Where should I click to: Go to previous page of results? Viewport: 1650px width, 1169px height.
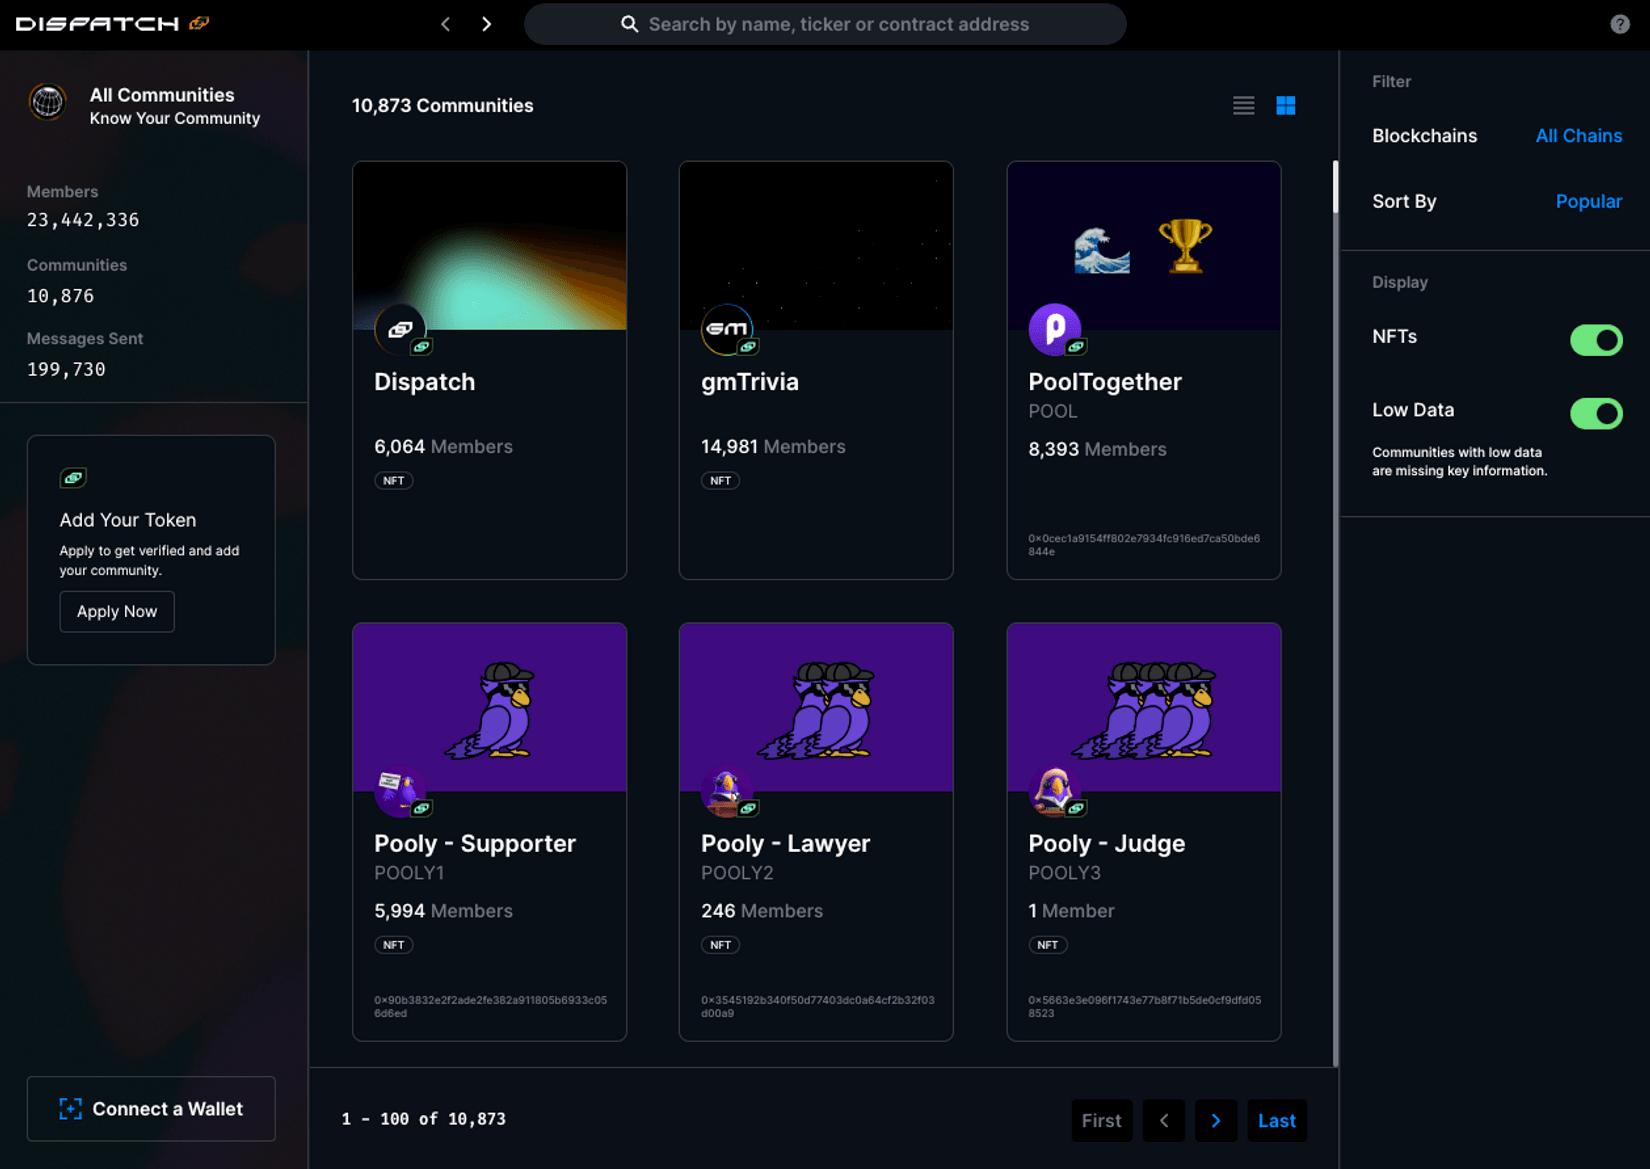point(1164,1121)
